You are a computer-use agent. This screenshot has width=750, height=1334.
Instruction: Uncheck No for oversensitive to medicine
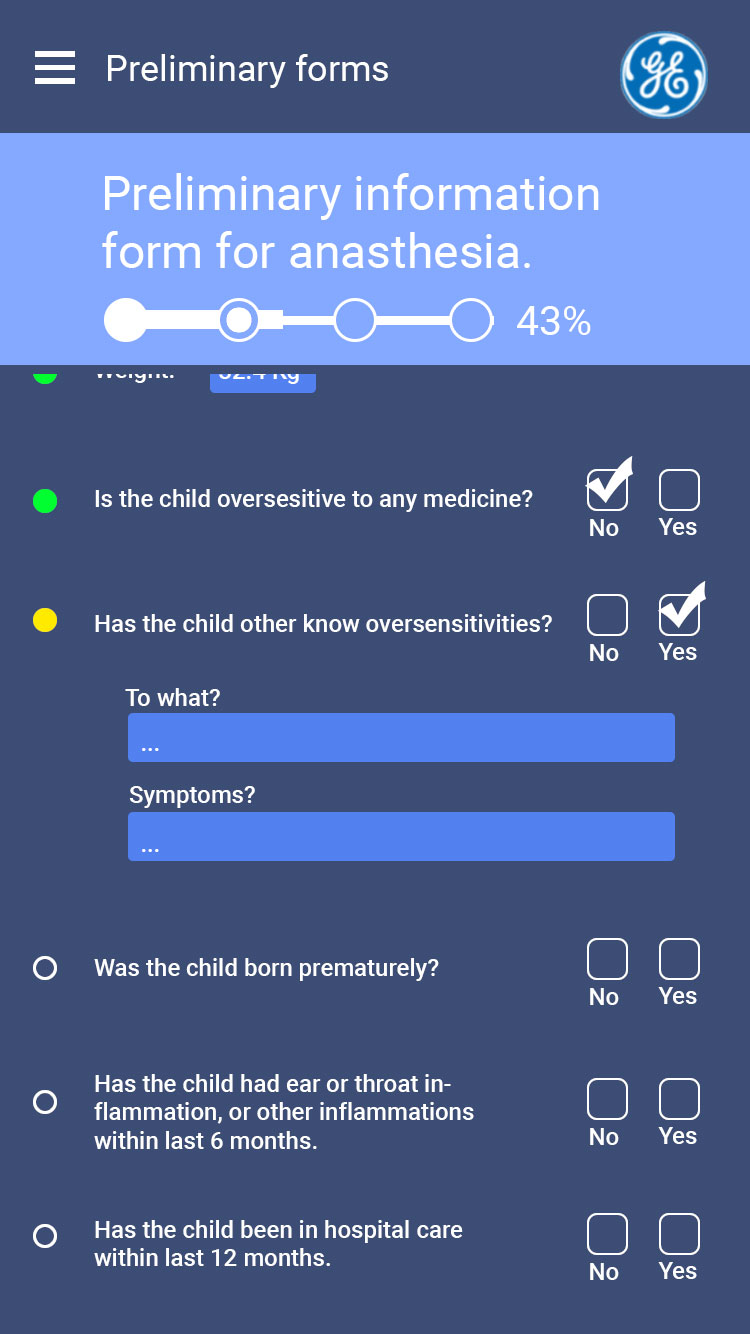tap(607, 490)
